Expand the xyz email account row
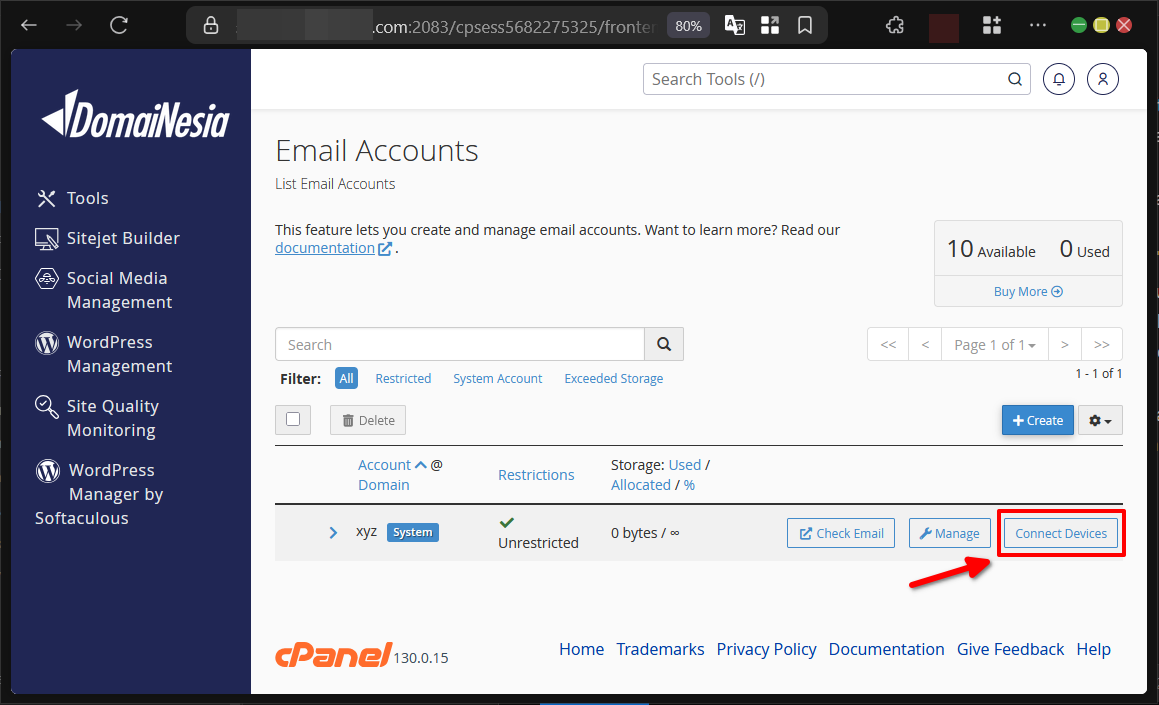The height and width of the screenshot is (705, 1159). (x=333, y=532)
